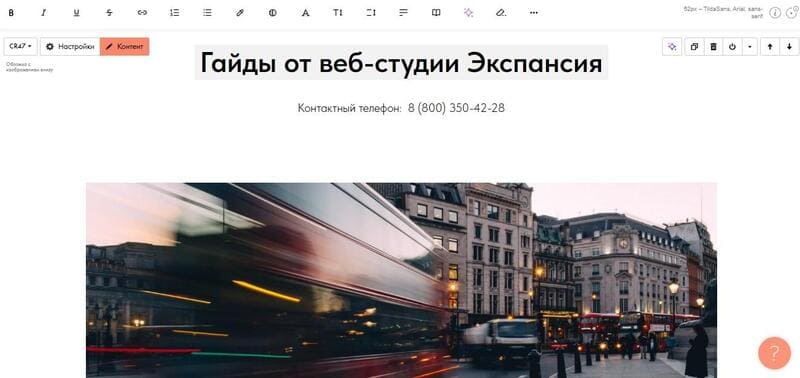Open the text color brush tool
This screenshot has width=800, height=378.
point(240,13)
